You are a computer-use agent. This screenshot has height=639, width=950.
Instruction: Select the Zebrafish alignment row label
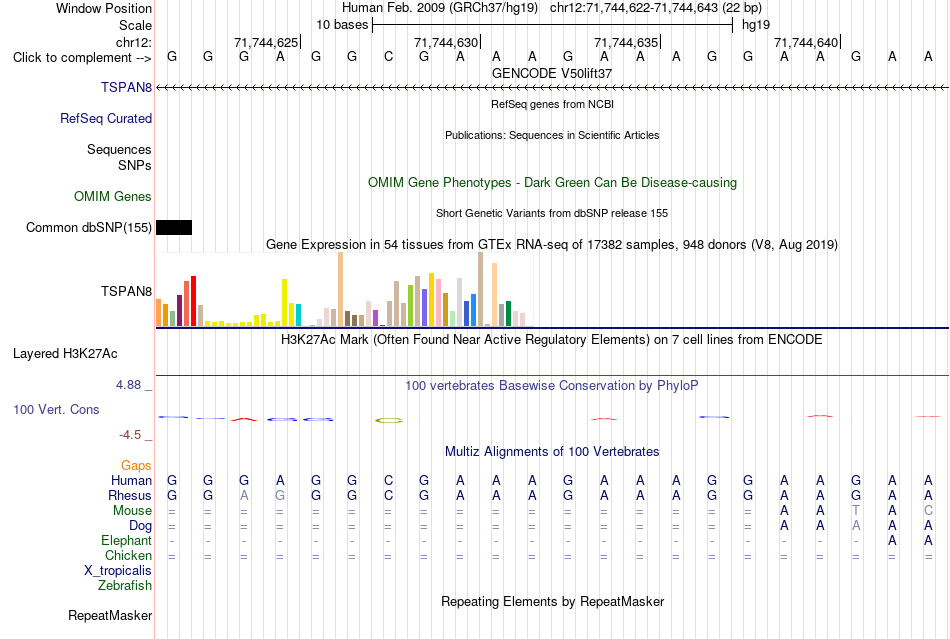125,586
